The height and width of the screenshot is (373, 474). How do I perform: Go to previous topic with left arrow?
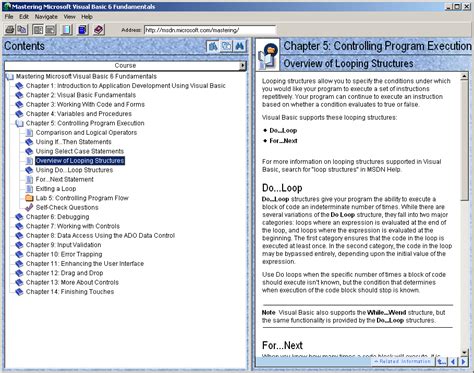tap(453, 361)
